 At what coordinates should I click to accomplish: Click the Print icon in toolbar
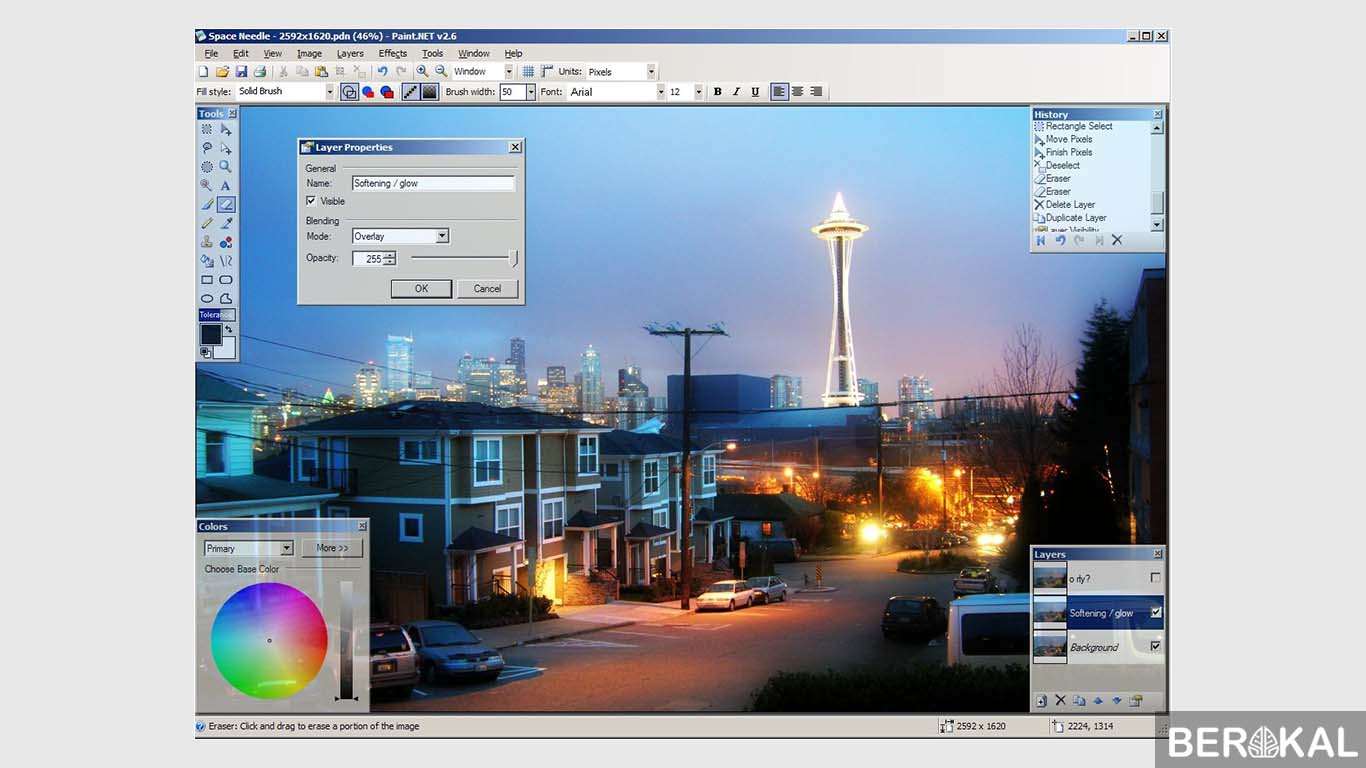coord(260,72)
